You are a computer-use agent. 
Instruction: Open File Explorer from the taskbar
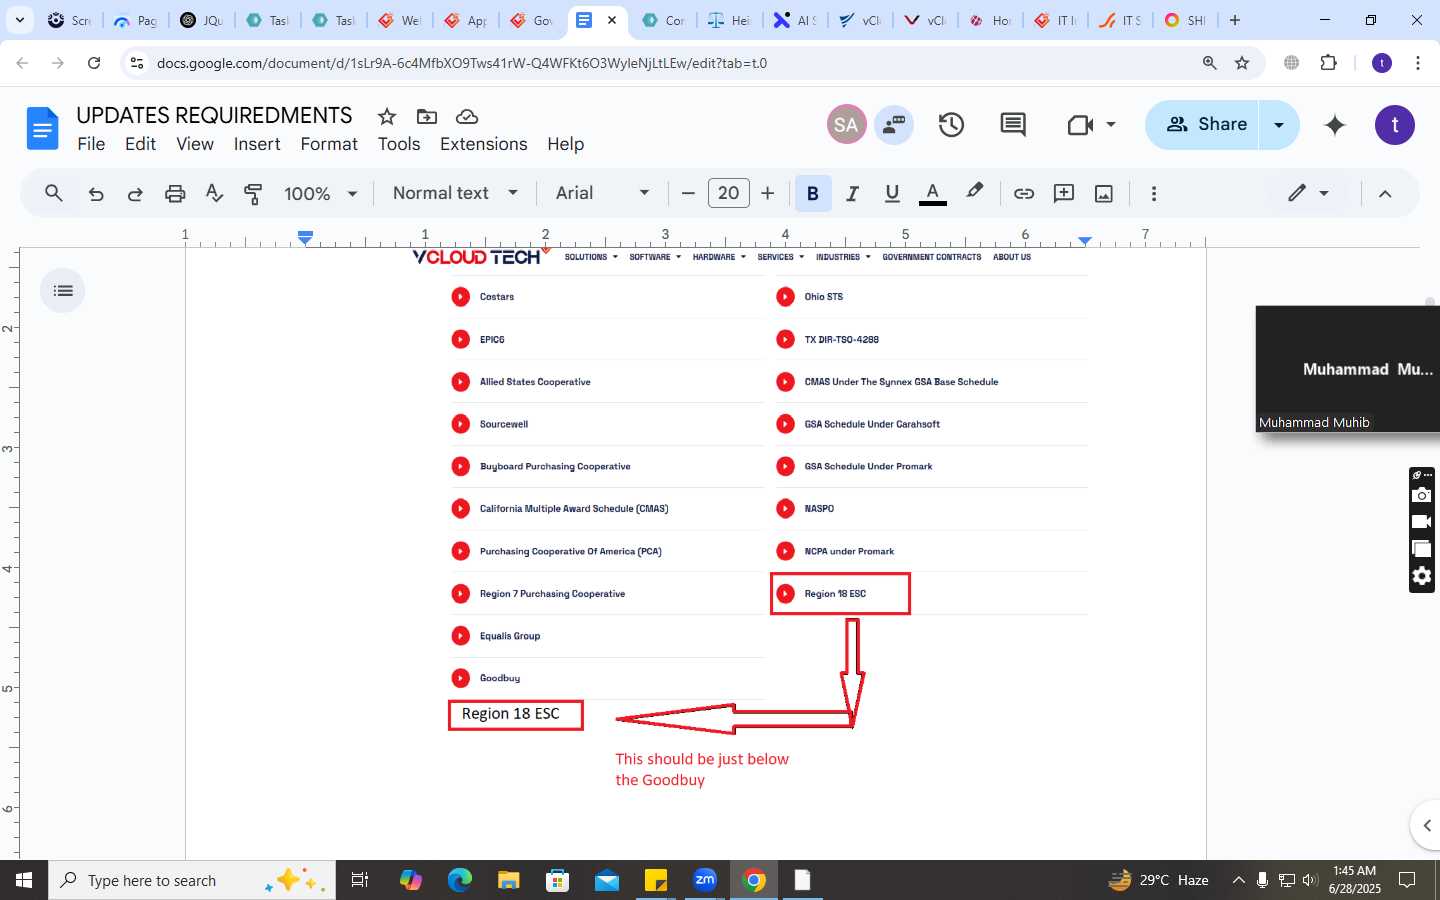tap(509, 880)
